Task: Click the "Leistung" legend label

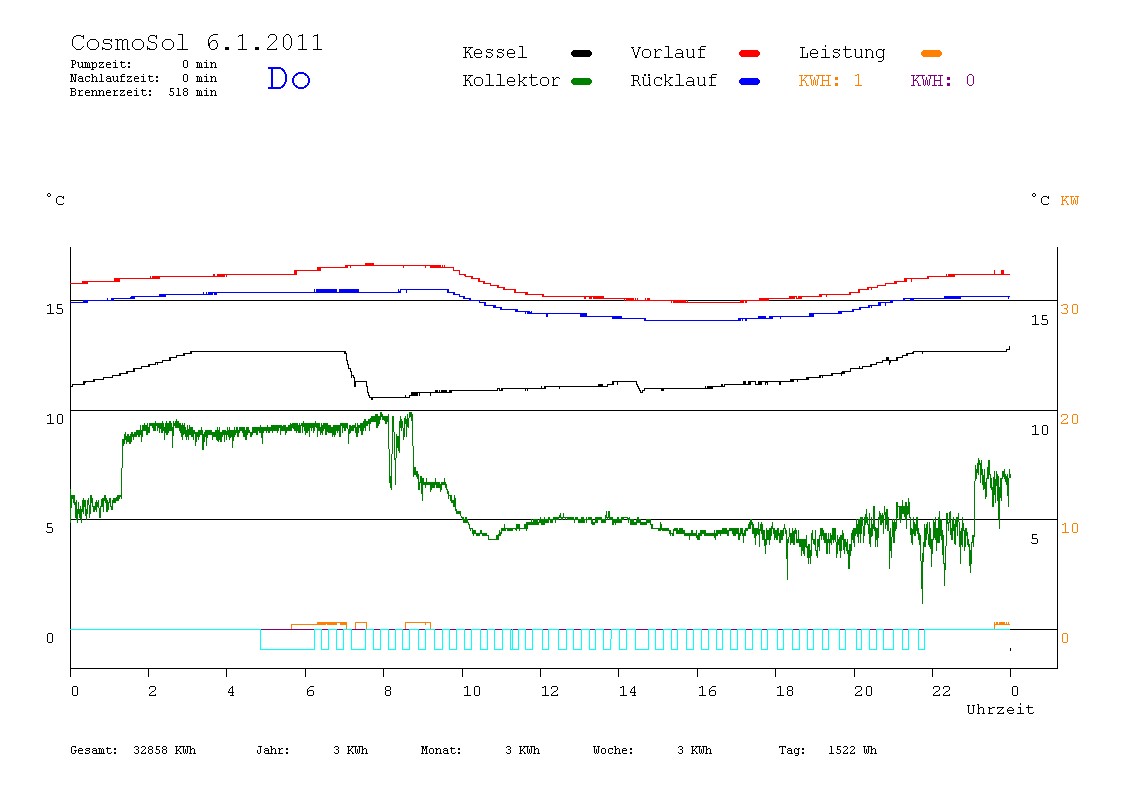Action: pyautogui.click(x=842, y=53)
